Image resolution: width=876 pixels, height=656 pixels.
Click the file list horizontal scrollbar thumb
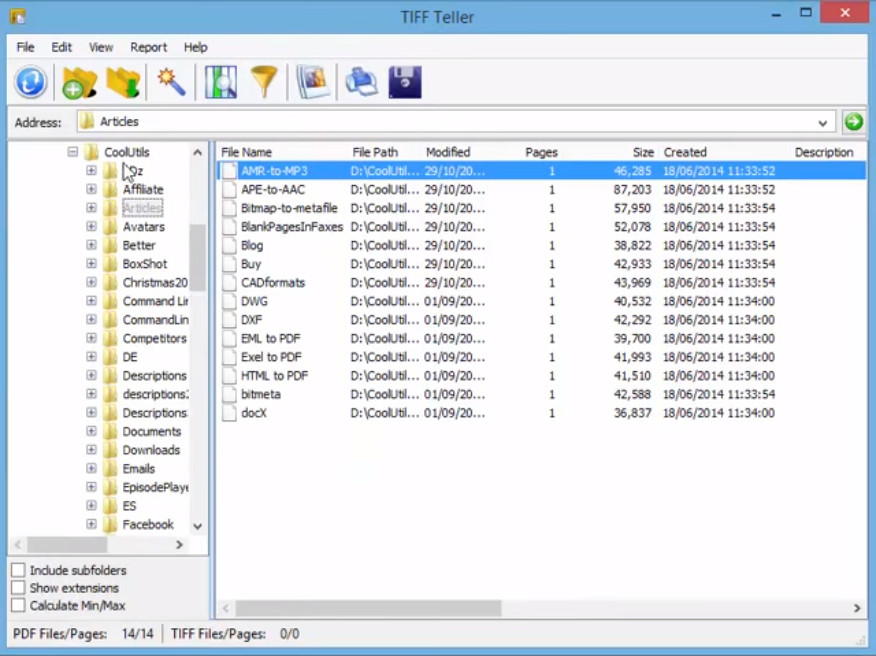coord(368,608)
